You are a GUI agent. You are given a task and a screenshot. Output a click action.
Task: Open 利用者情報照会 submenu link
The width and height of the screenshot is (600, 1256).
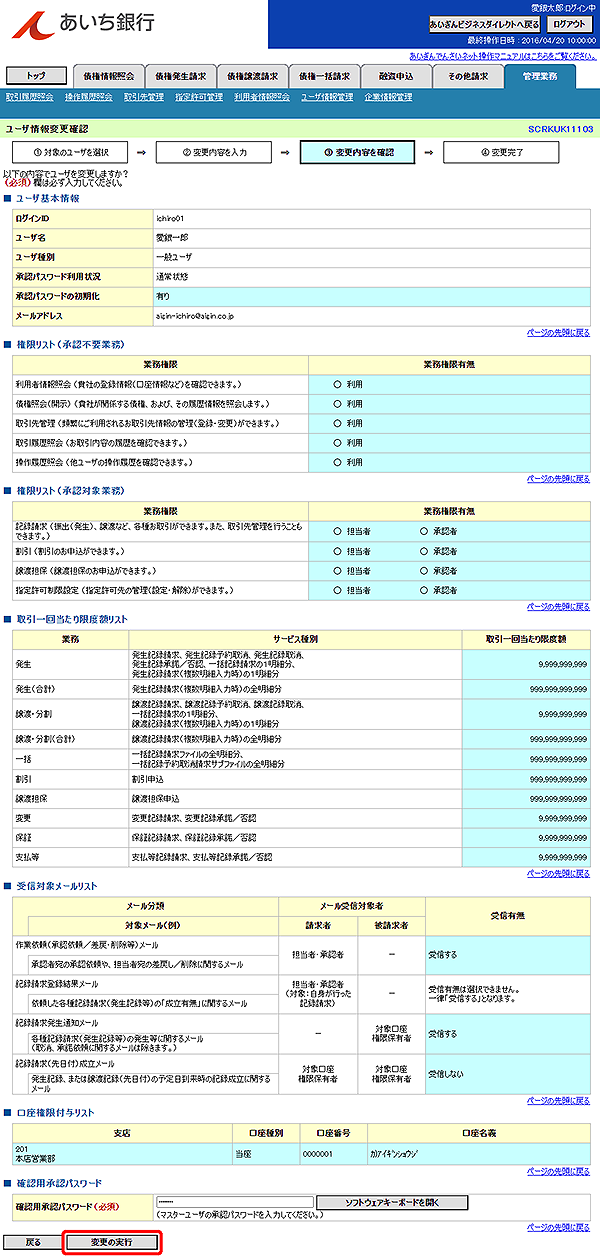point(262,97)
